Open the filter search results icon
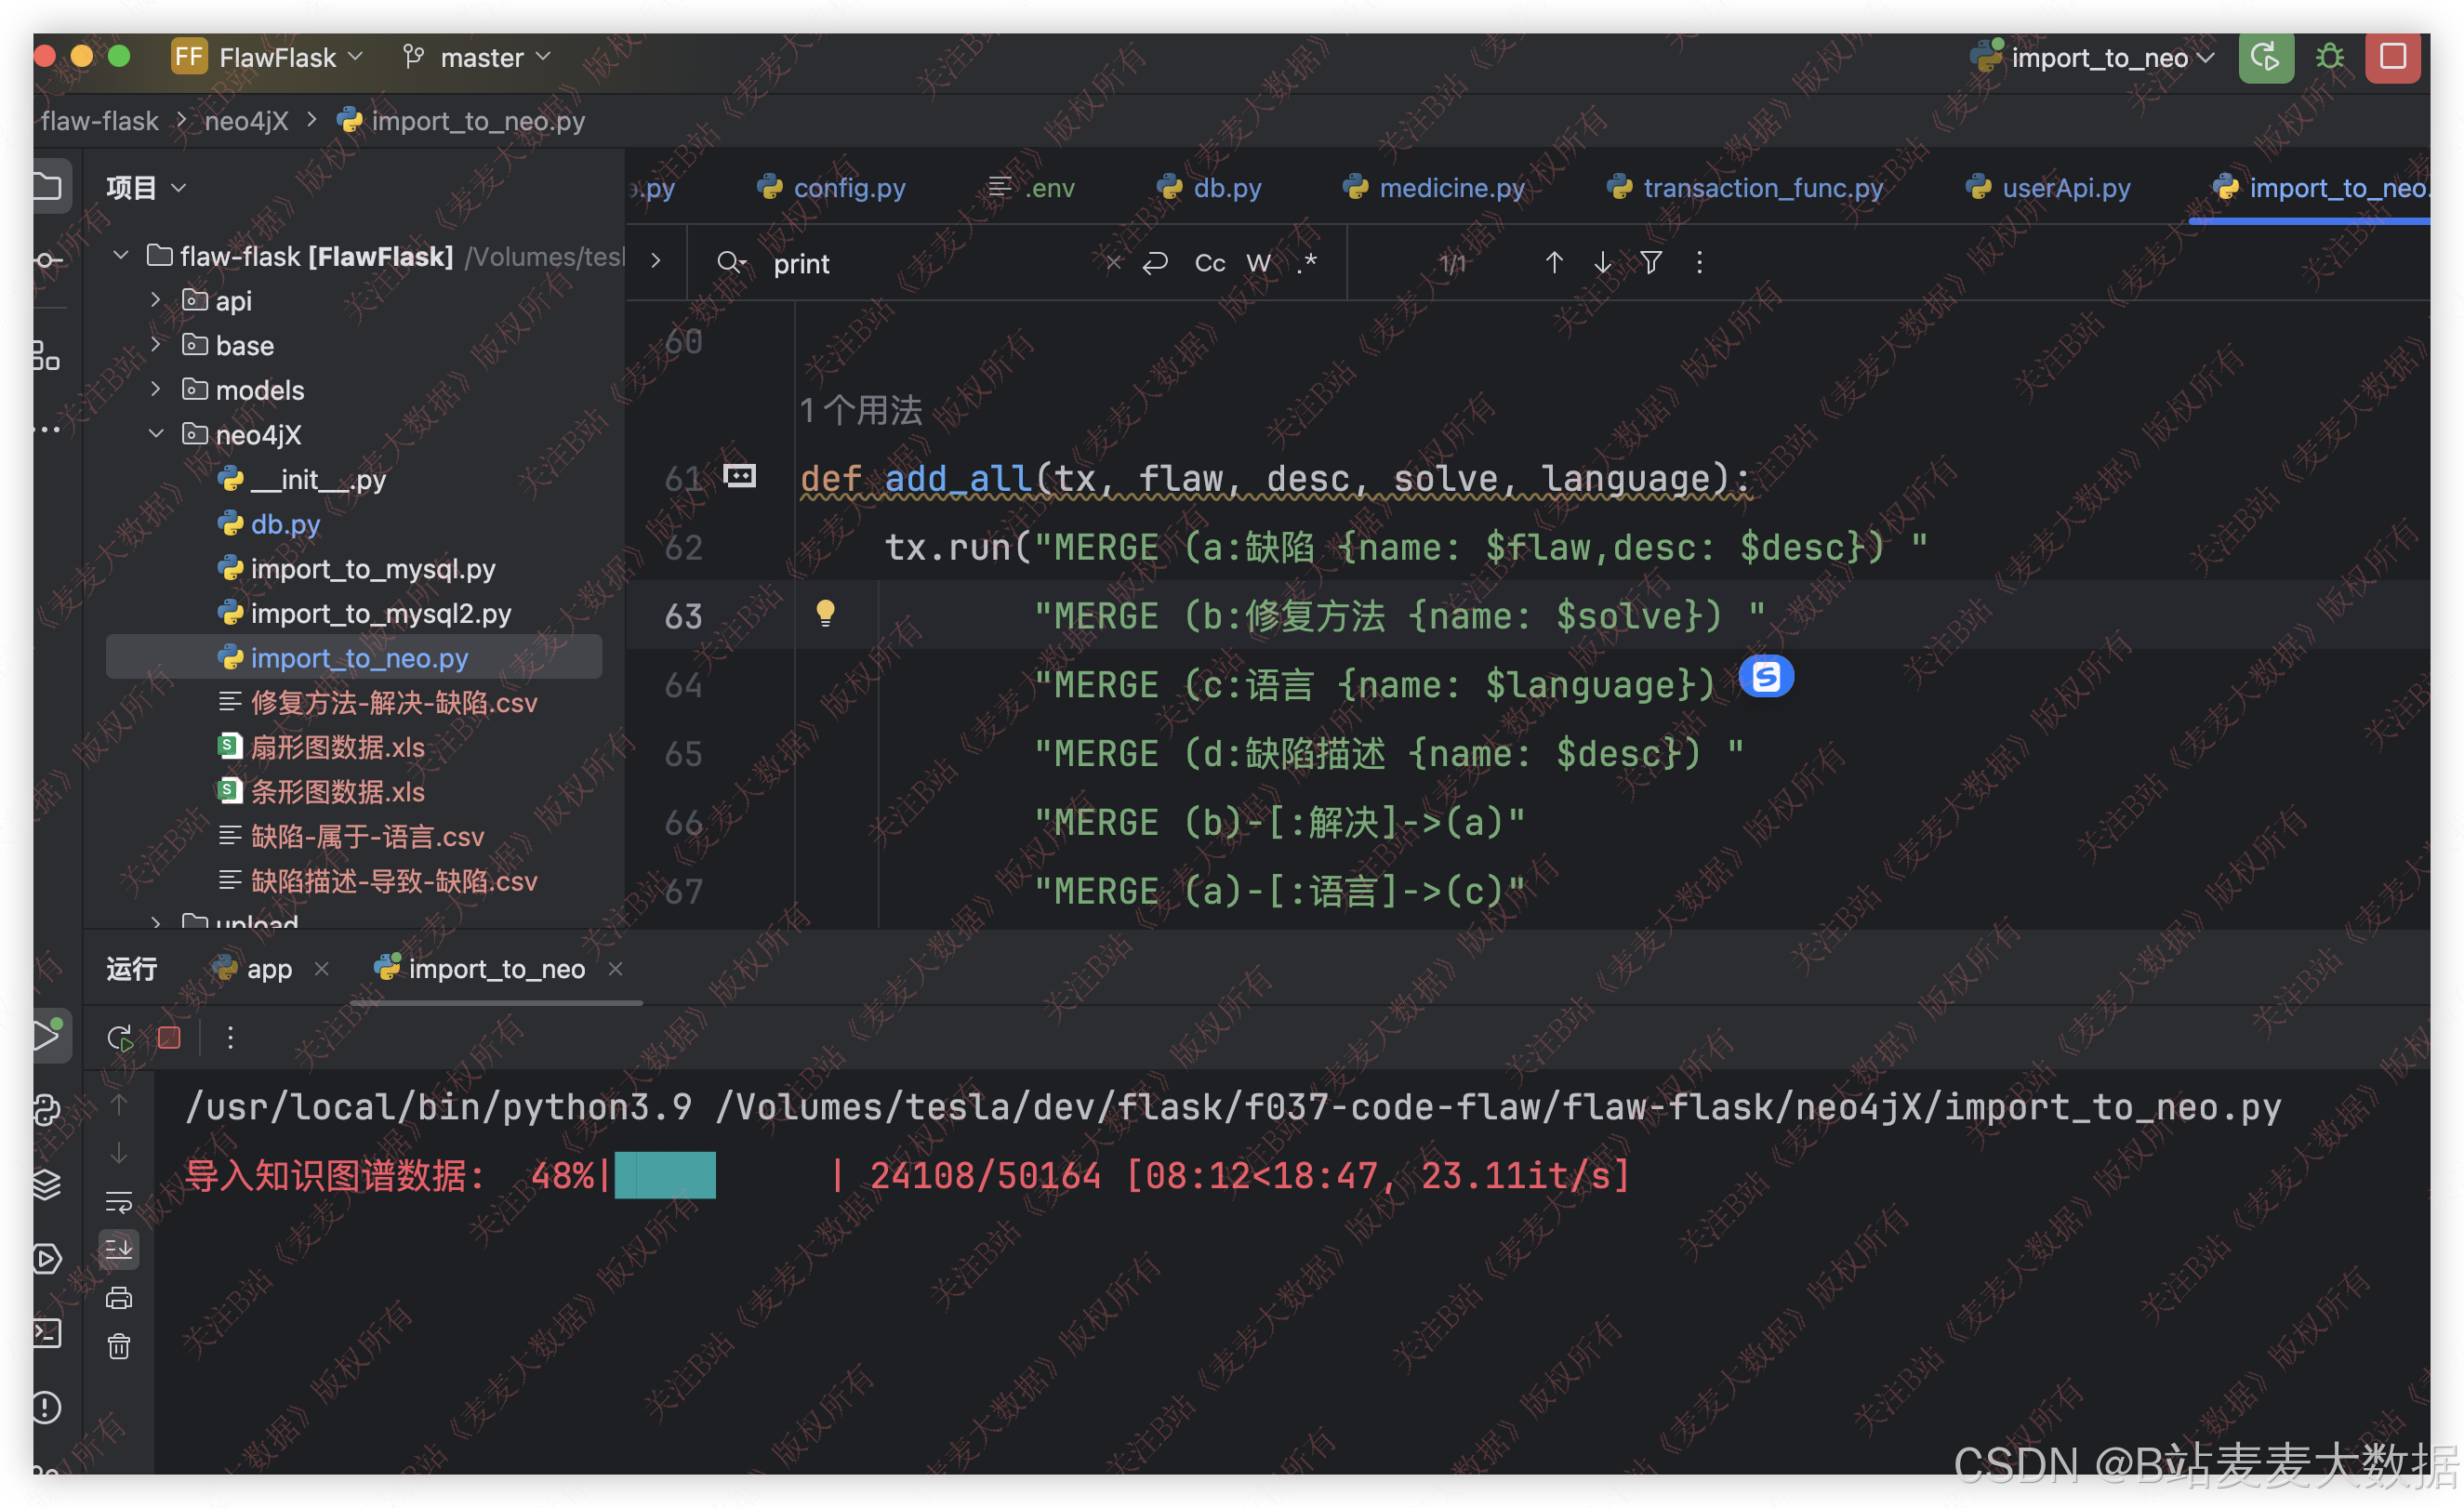The width and height of the screenshot is (2464, 1508). (x=1651, y=263)
